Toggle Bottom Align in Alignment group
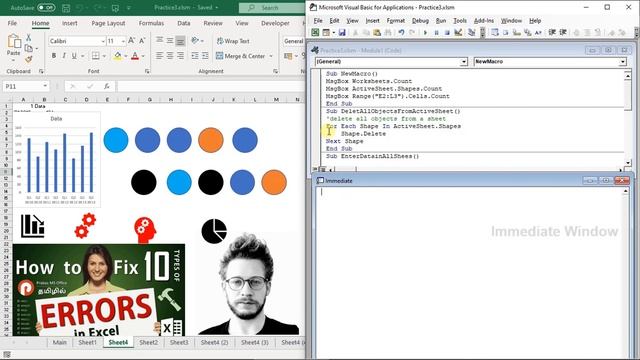This screenshot has width=640, height=360. (x=180, y=40)
